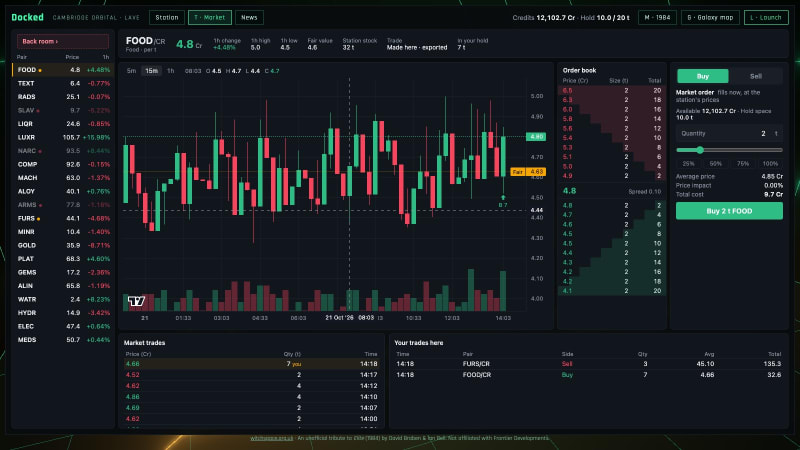Click the FOOD/CR Buy trade row
Viewport: 800px width, 450px height.
click(588, 375)
